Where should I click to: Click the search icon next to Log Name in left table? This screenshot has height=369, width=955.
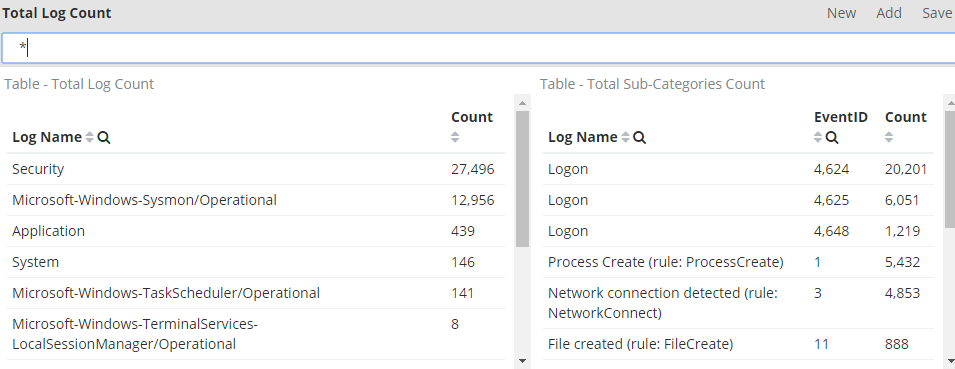(104, 138)
